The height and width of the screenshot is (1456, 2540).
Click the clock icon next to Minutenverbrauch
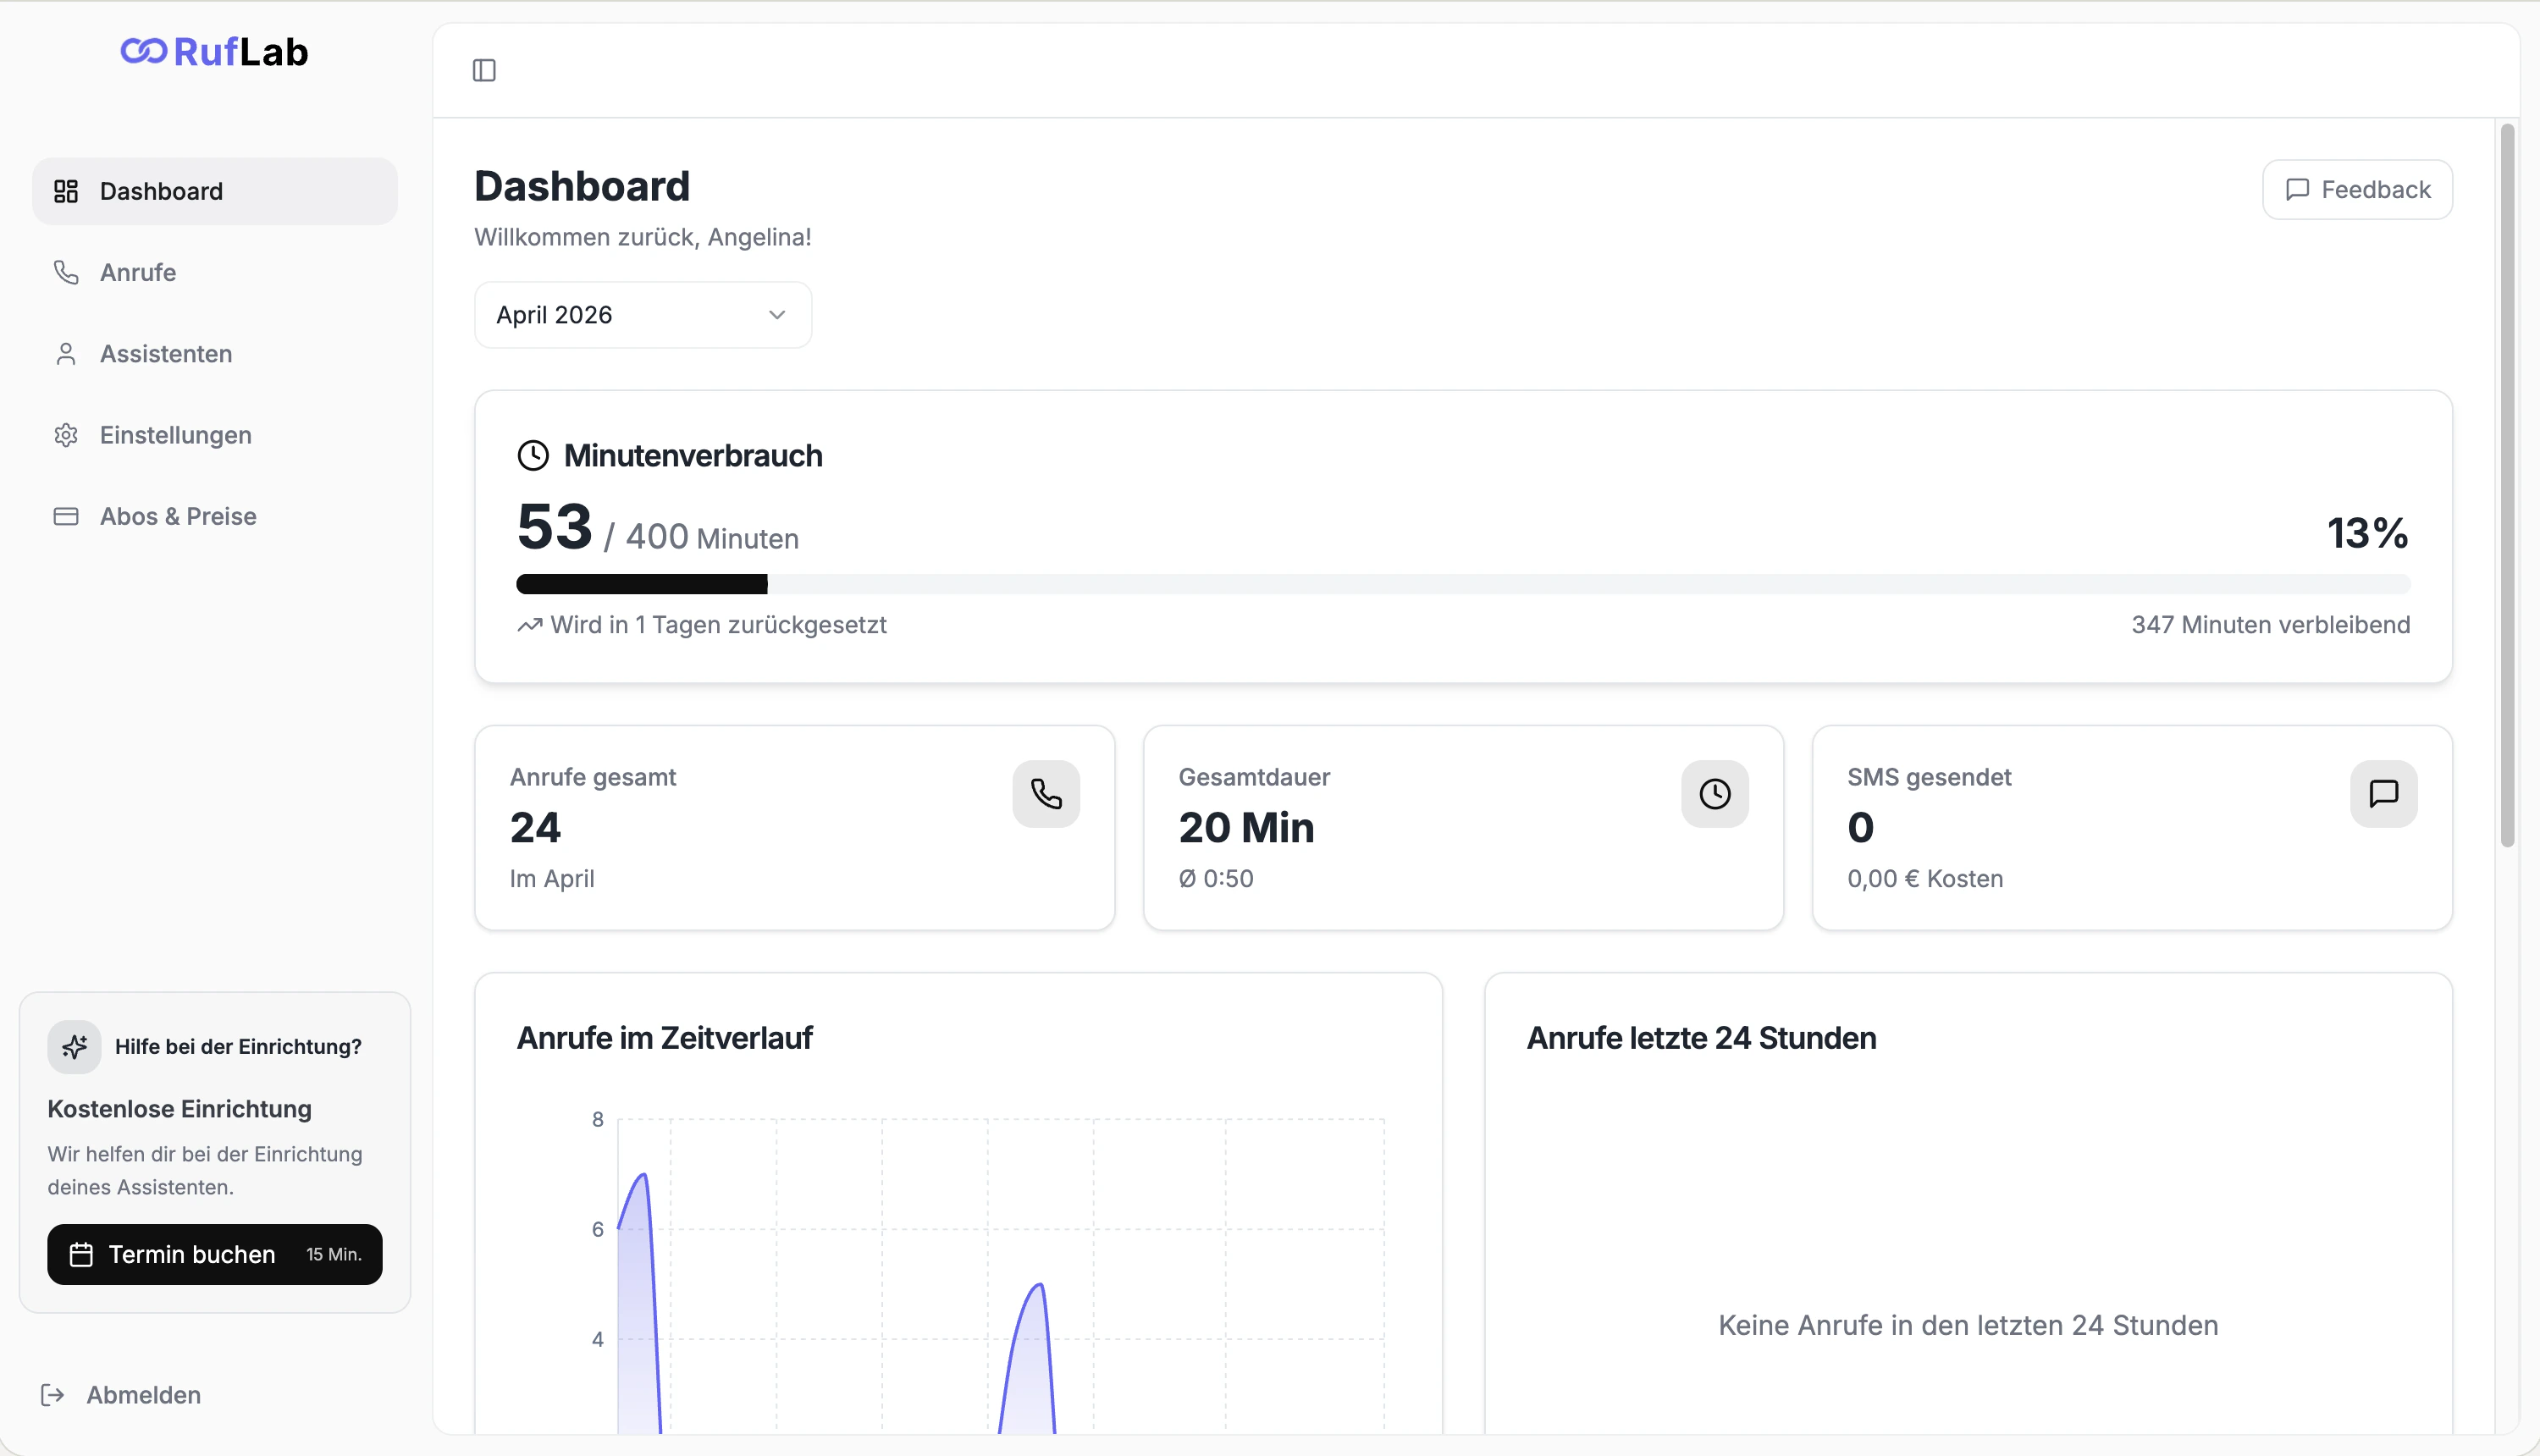(x=533, y=455)
